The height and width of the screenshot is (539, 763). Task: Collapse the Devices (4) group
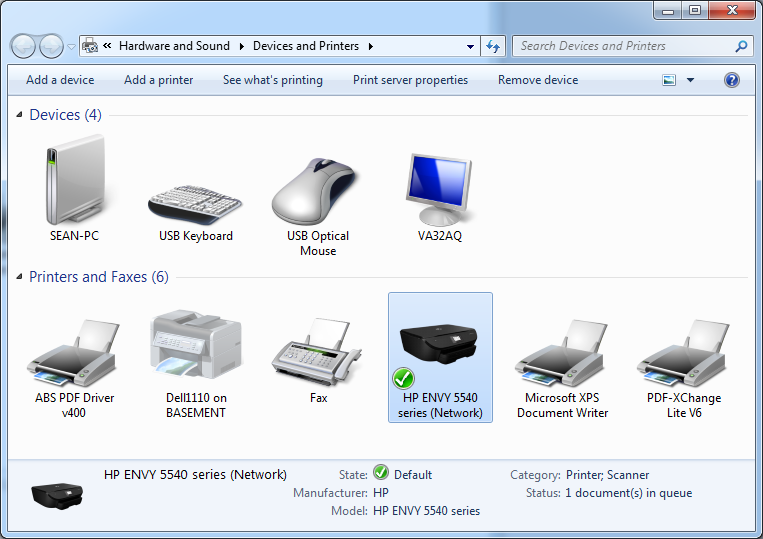(19, 115)
